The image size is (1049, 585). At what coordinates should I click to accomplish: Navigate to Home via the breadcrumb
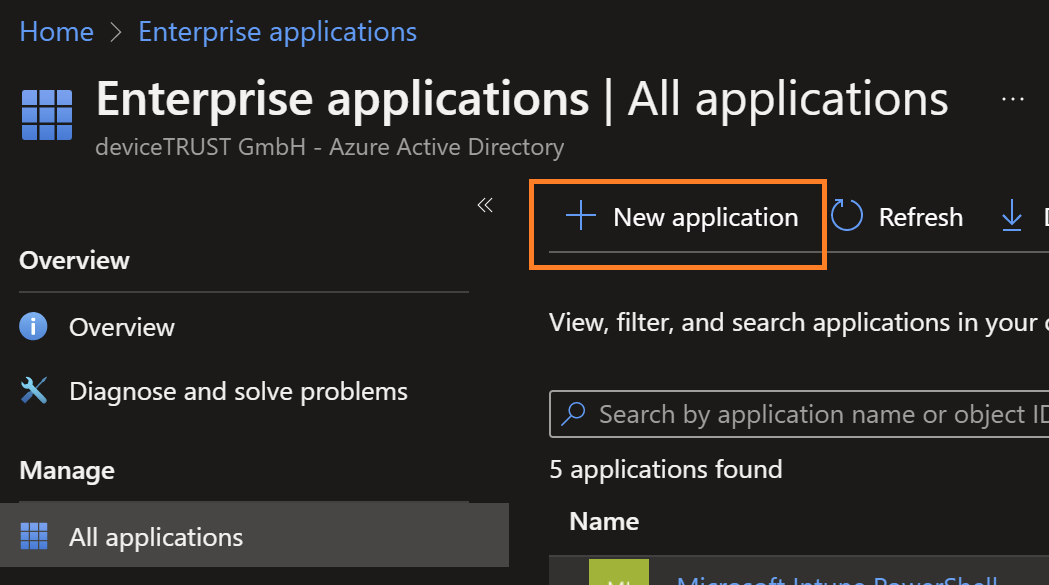tap(56, 31)
